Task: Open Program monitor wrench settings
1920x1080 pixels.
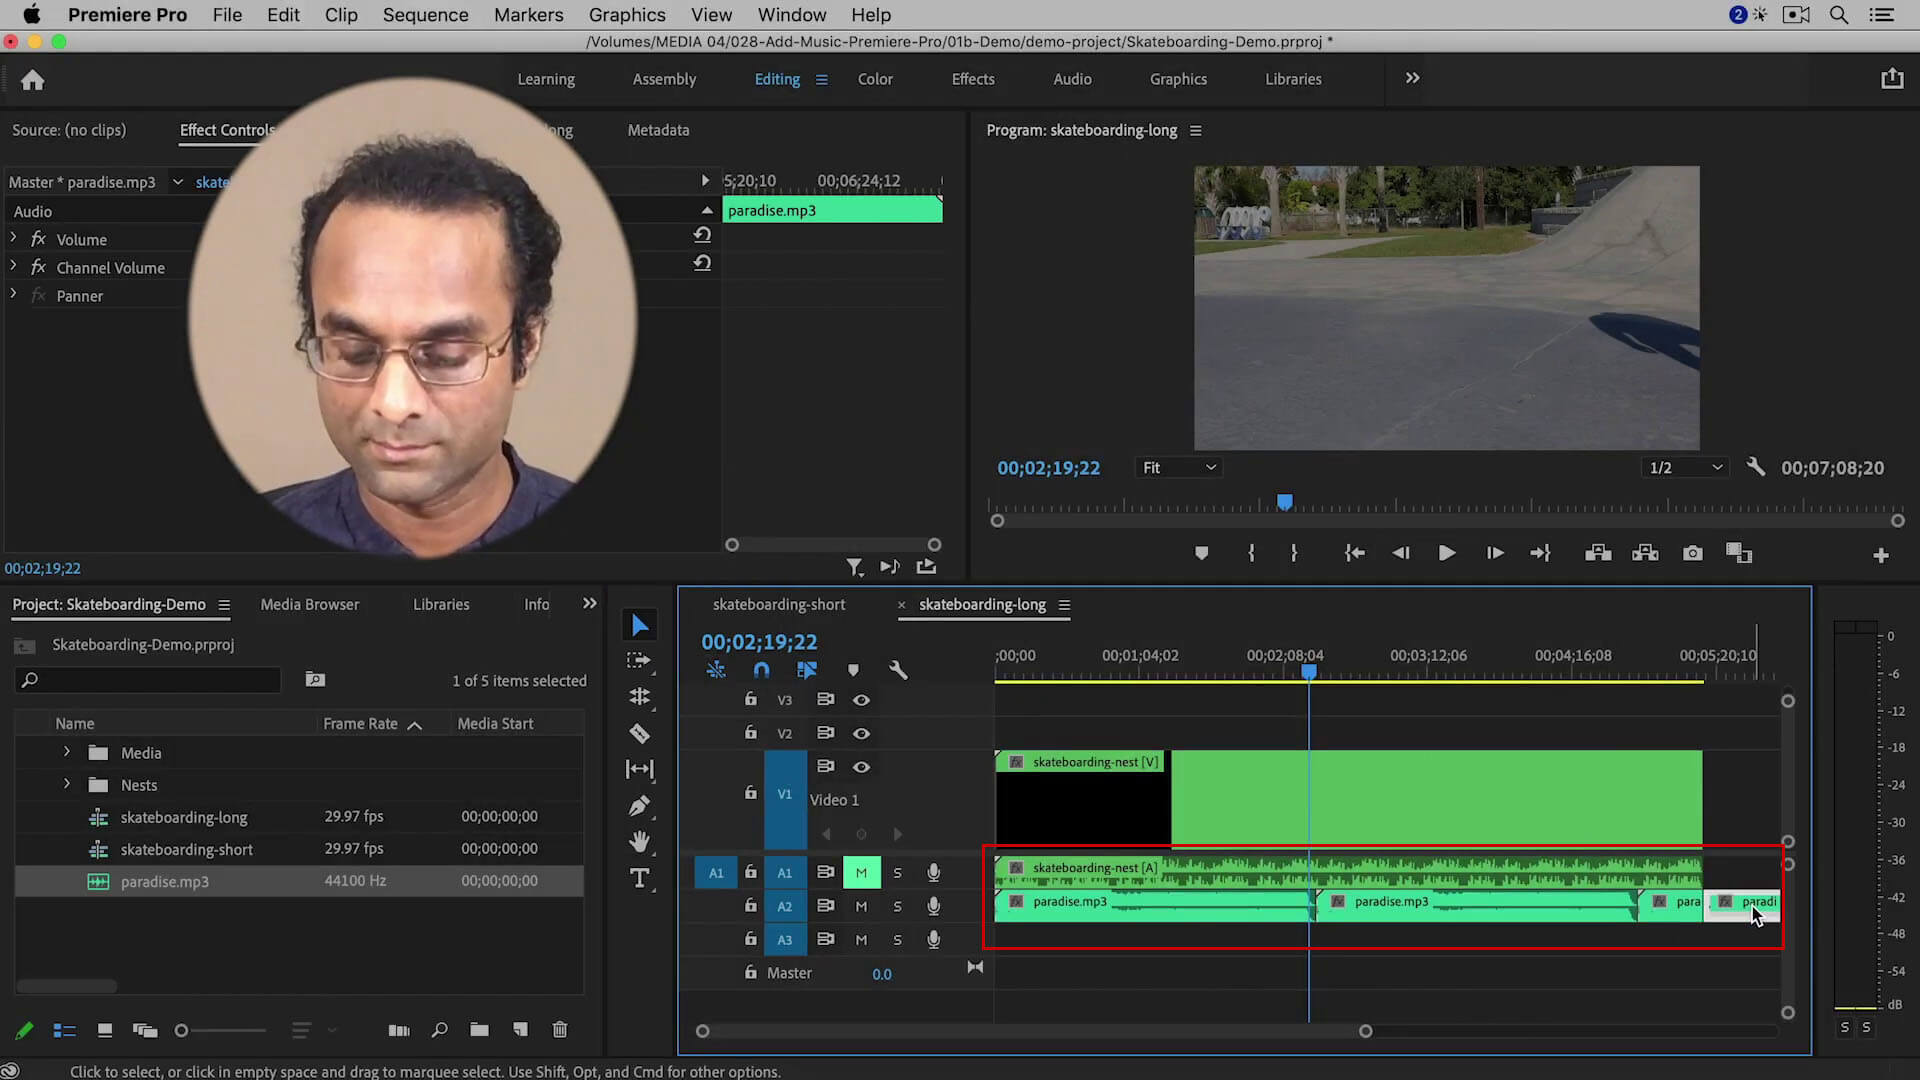Action: pyautogui.click(x=1756, y=467)
